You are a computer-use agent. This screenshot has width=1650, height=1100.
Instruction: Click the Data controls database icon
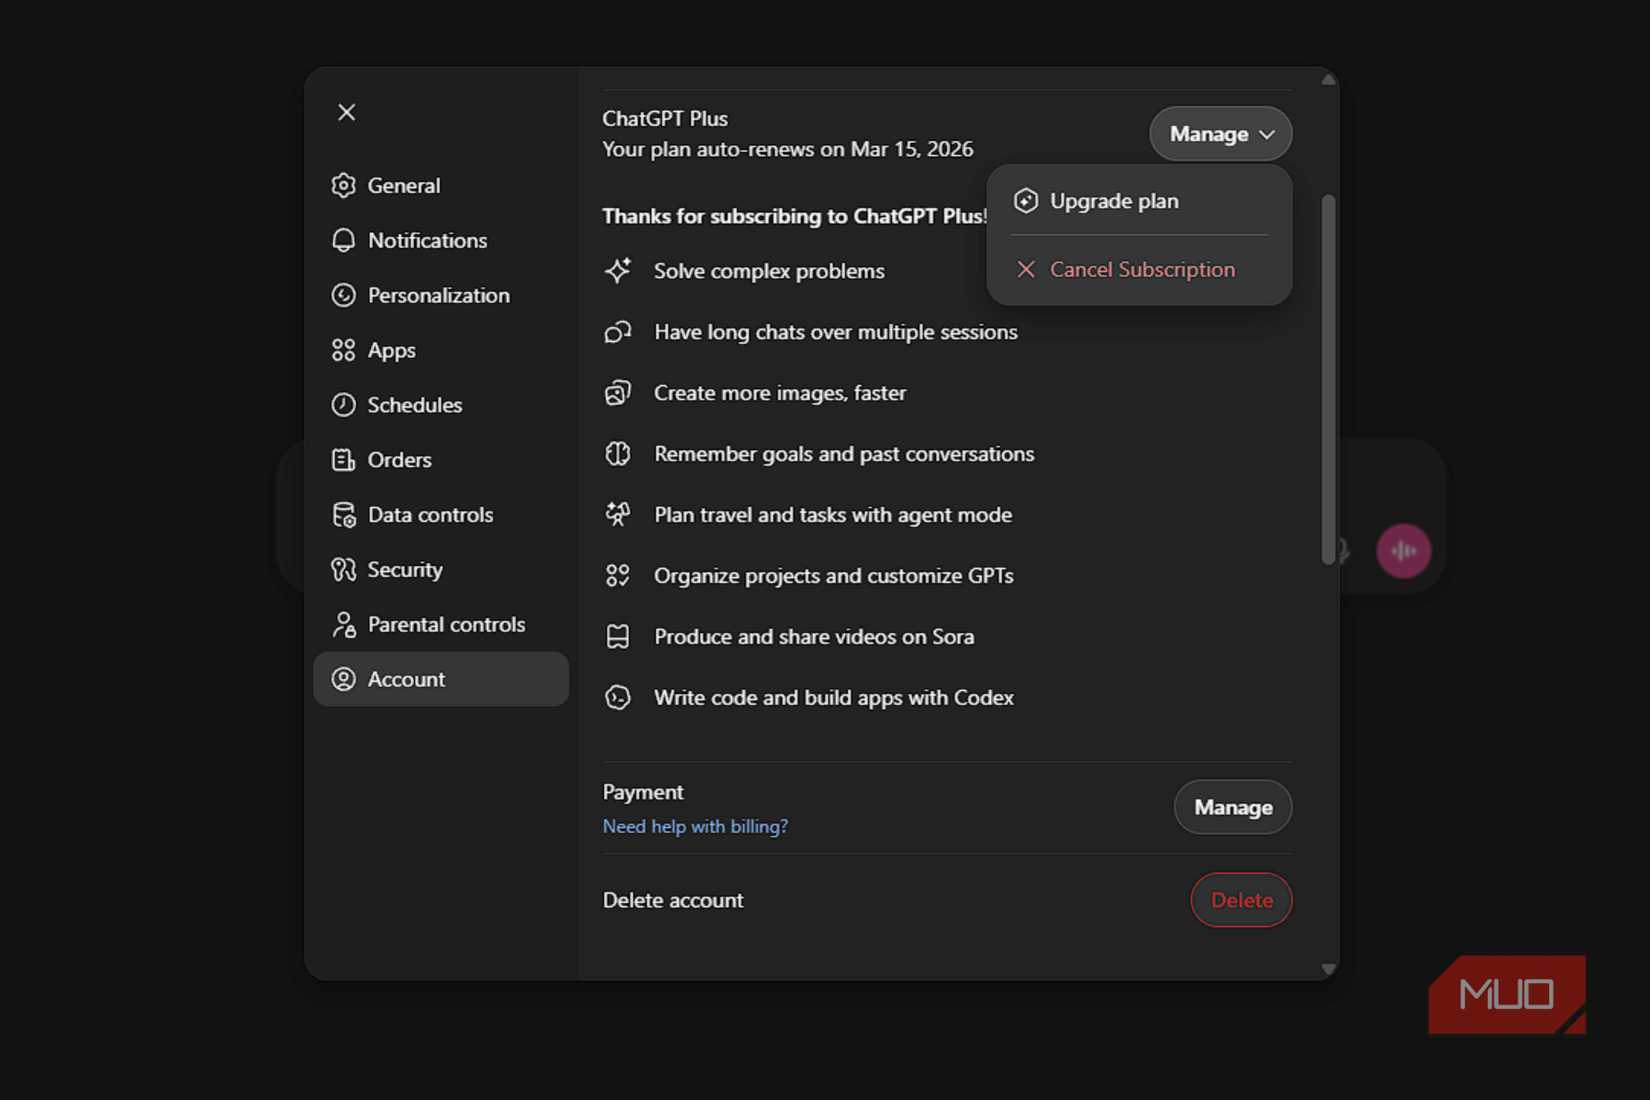[x=343, y=514]
